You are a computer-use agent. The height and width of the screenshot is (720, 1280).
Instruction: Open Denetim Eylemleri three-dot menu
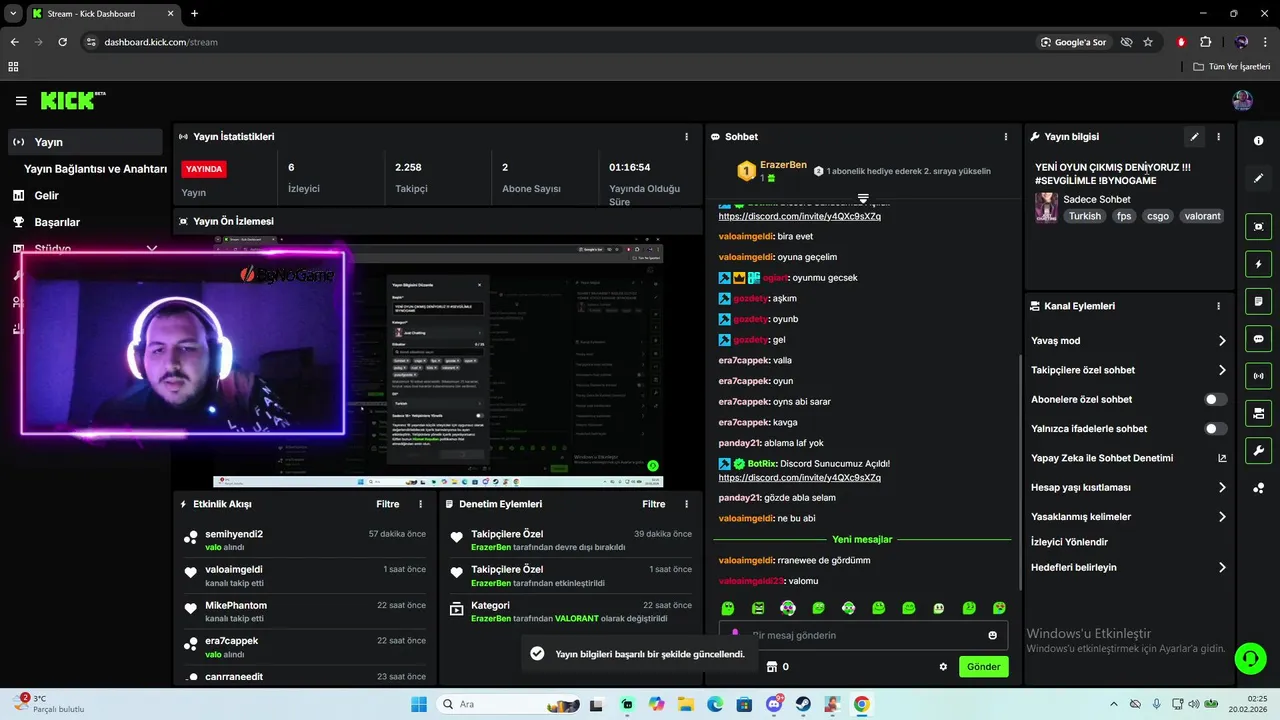pyautogui.click(x=686, y=505)
